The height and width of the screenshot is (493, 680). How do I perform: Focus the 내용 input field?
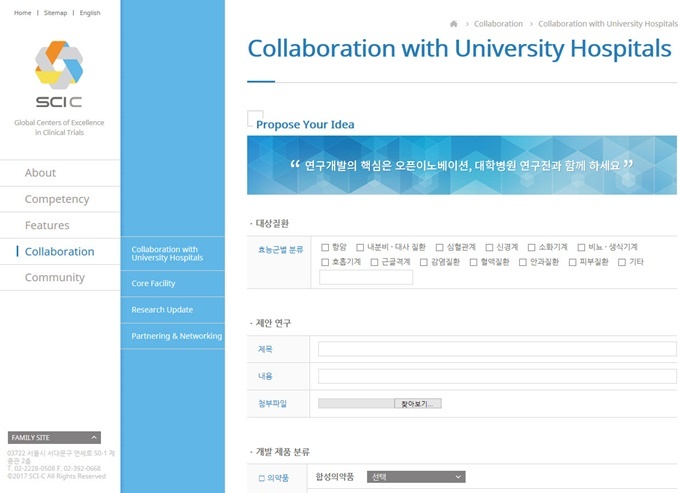[x=497, y=376]
